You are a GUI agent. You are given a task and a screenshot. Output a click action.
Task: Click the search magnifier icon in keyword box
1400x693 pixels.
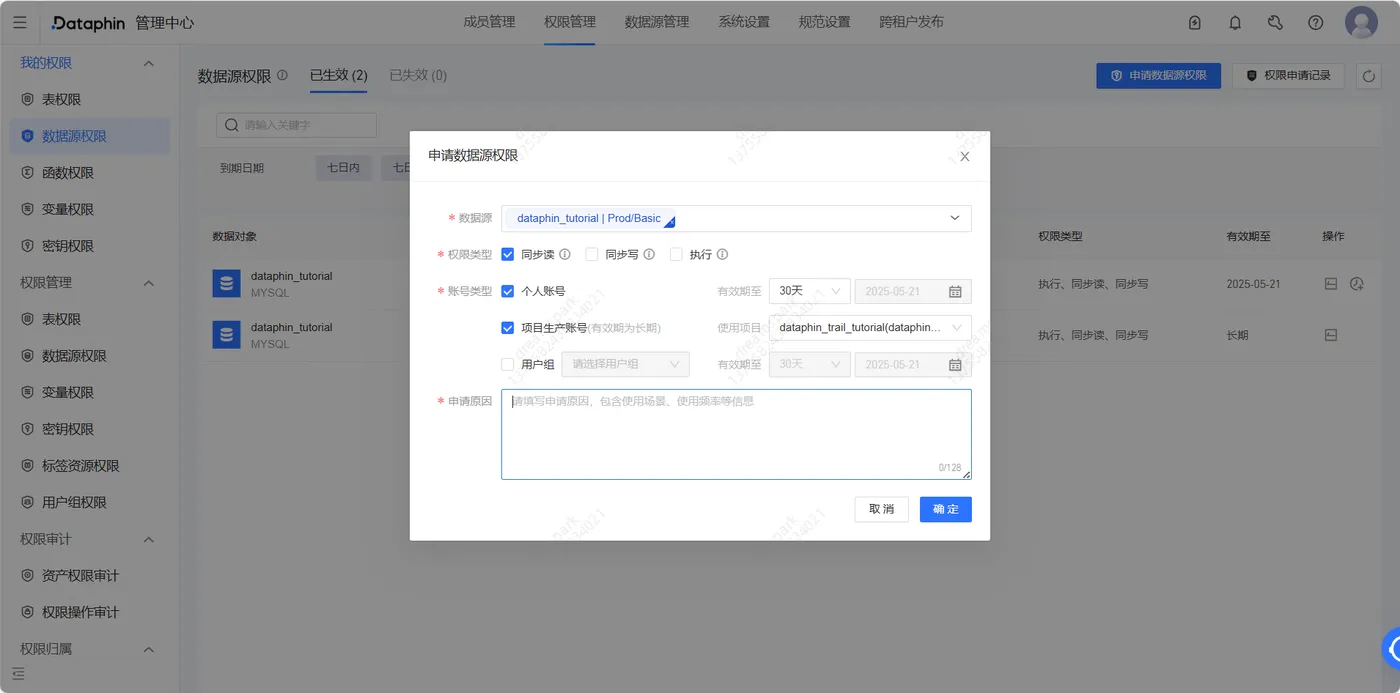(x=233, y=125)
